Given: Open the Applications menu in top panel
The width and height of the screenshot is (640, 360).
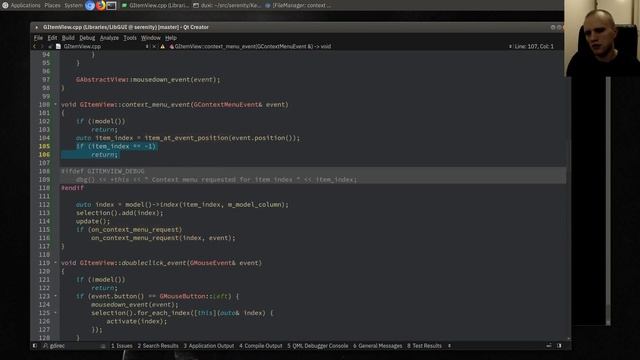Looking at the screenshot, I should [25, 5].
